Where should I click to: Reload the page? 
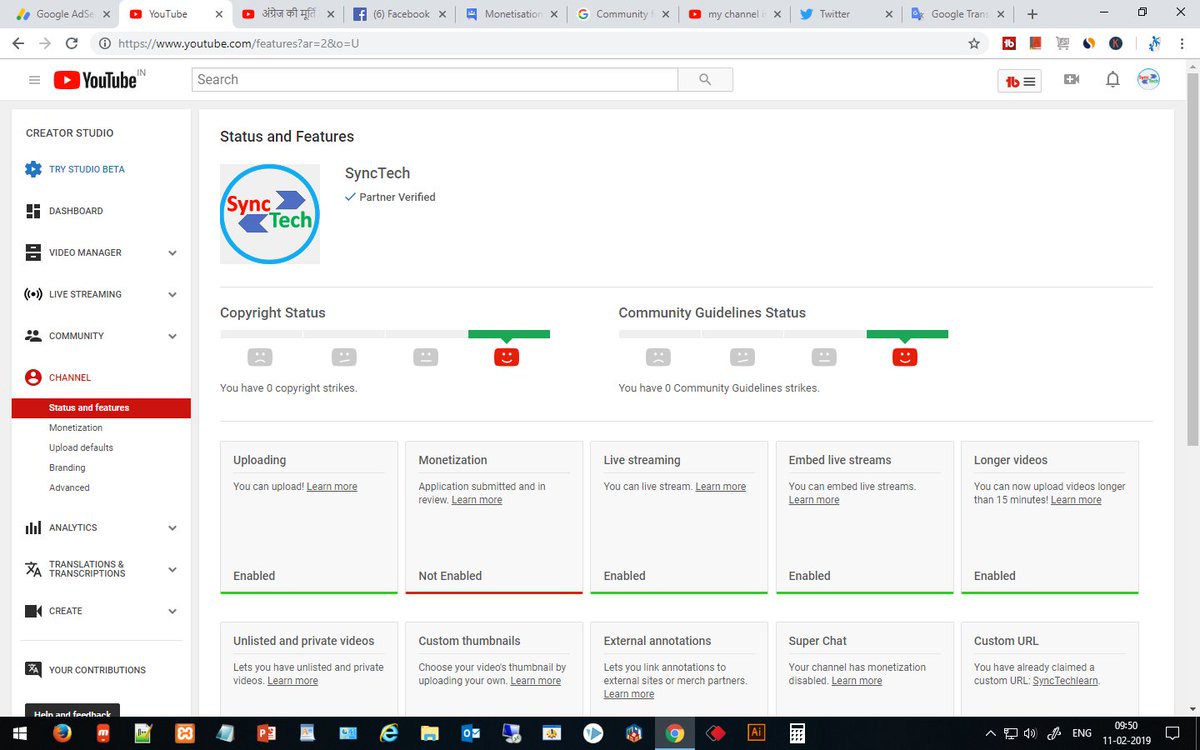(71, 44)
